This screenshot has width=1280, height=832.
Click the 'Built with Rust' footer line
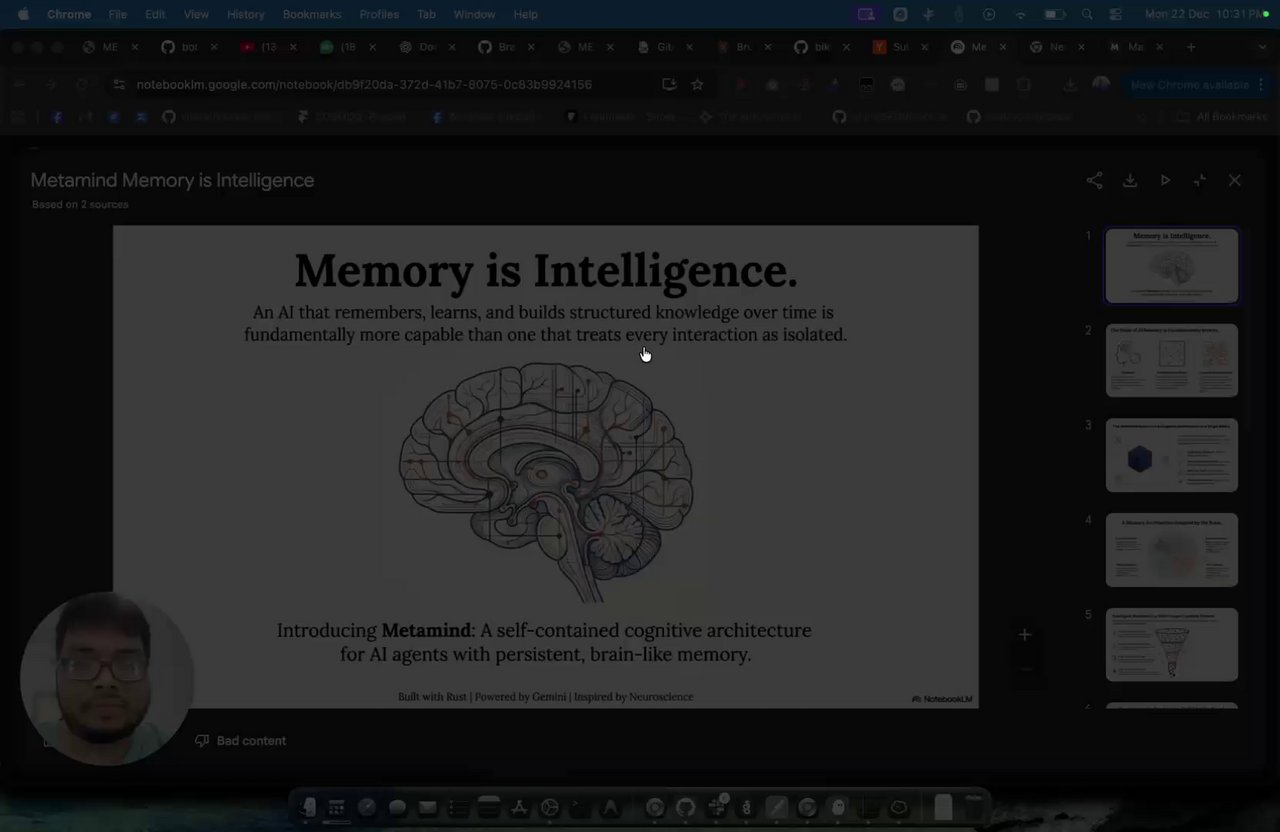[545, 697]
